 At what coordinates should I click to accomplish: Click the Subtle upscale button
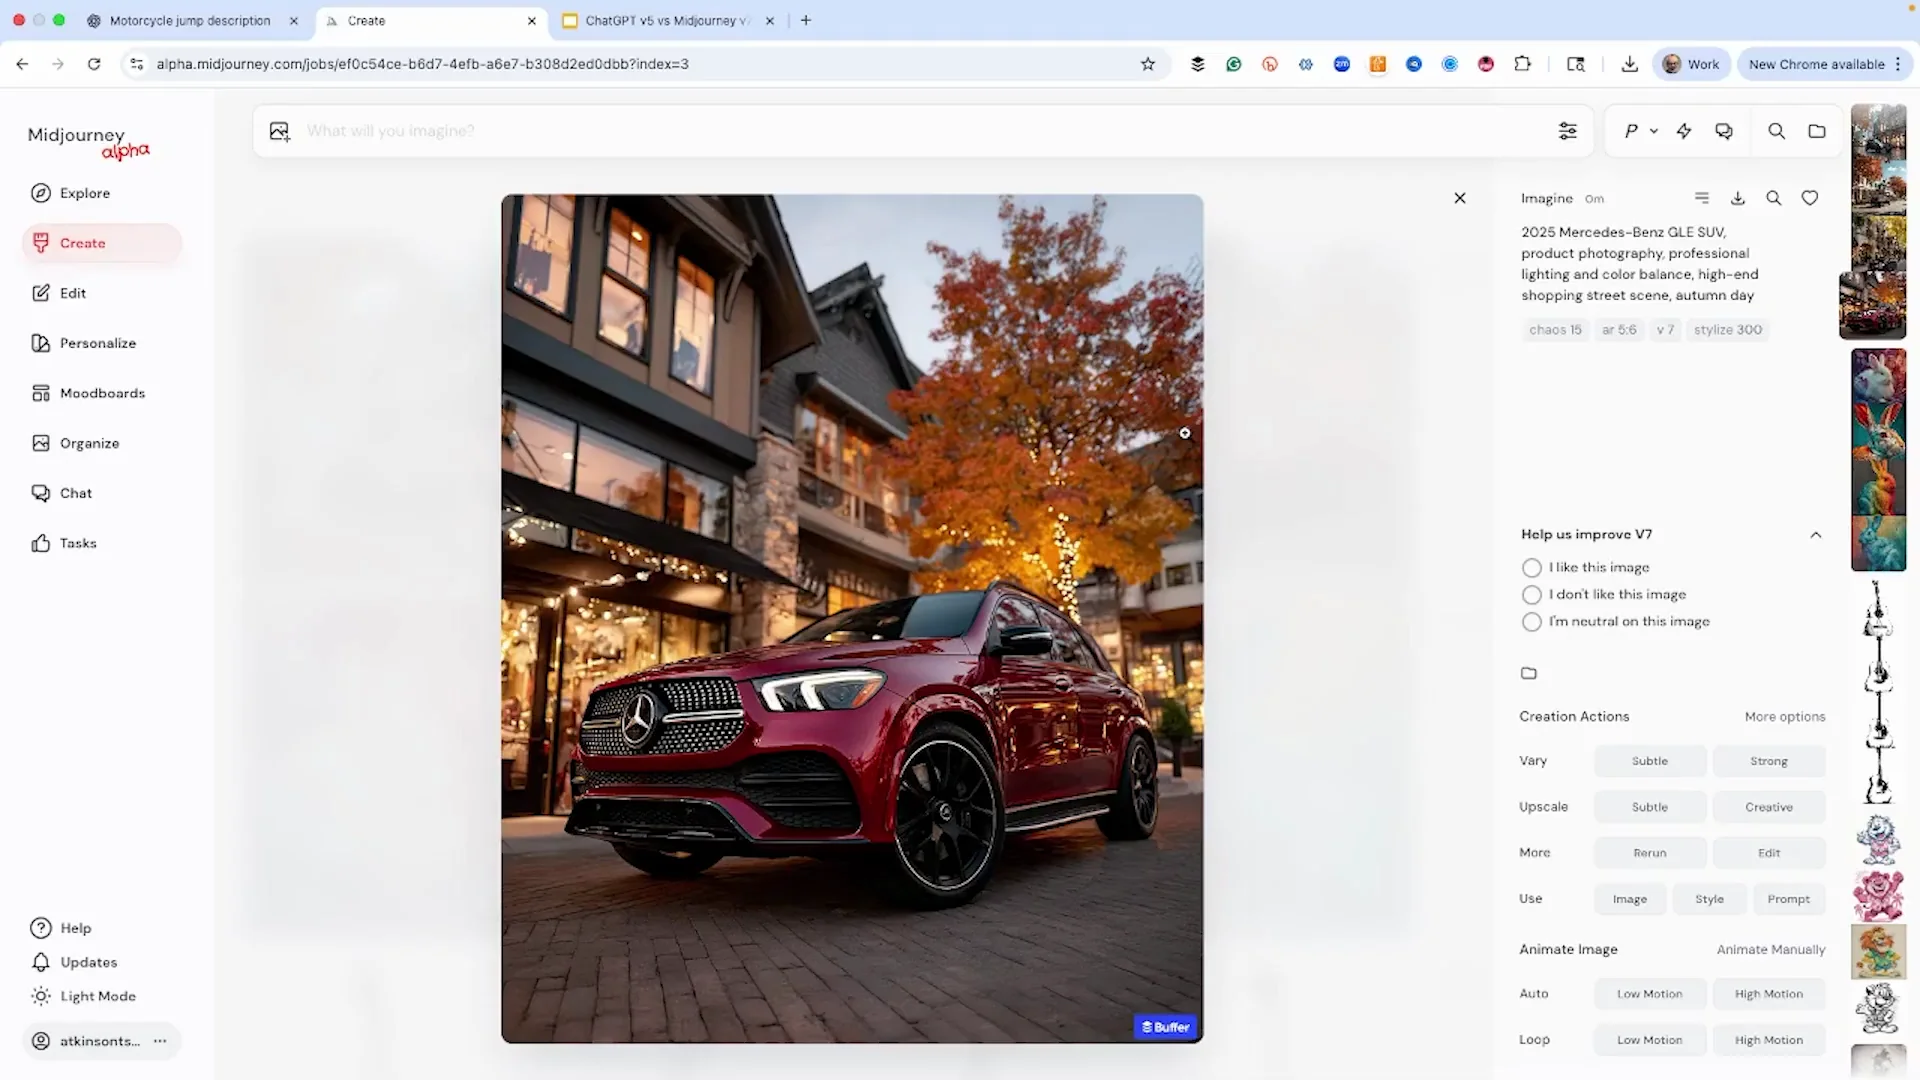(x=1650, y=807)
